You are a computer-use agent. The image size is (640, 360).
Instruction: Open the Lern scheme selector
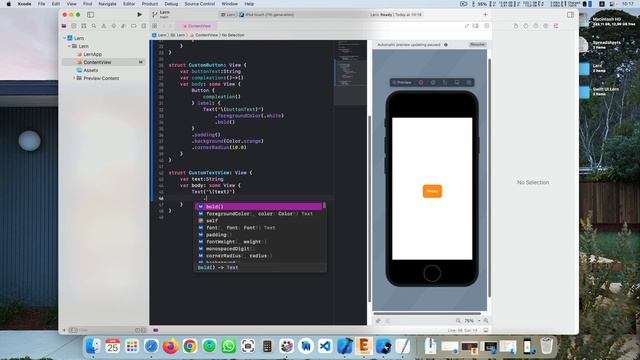click(228, 14)
